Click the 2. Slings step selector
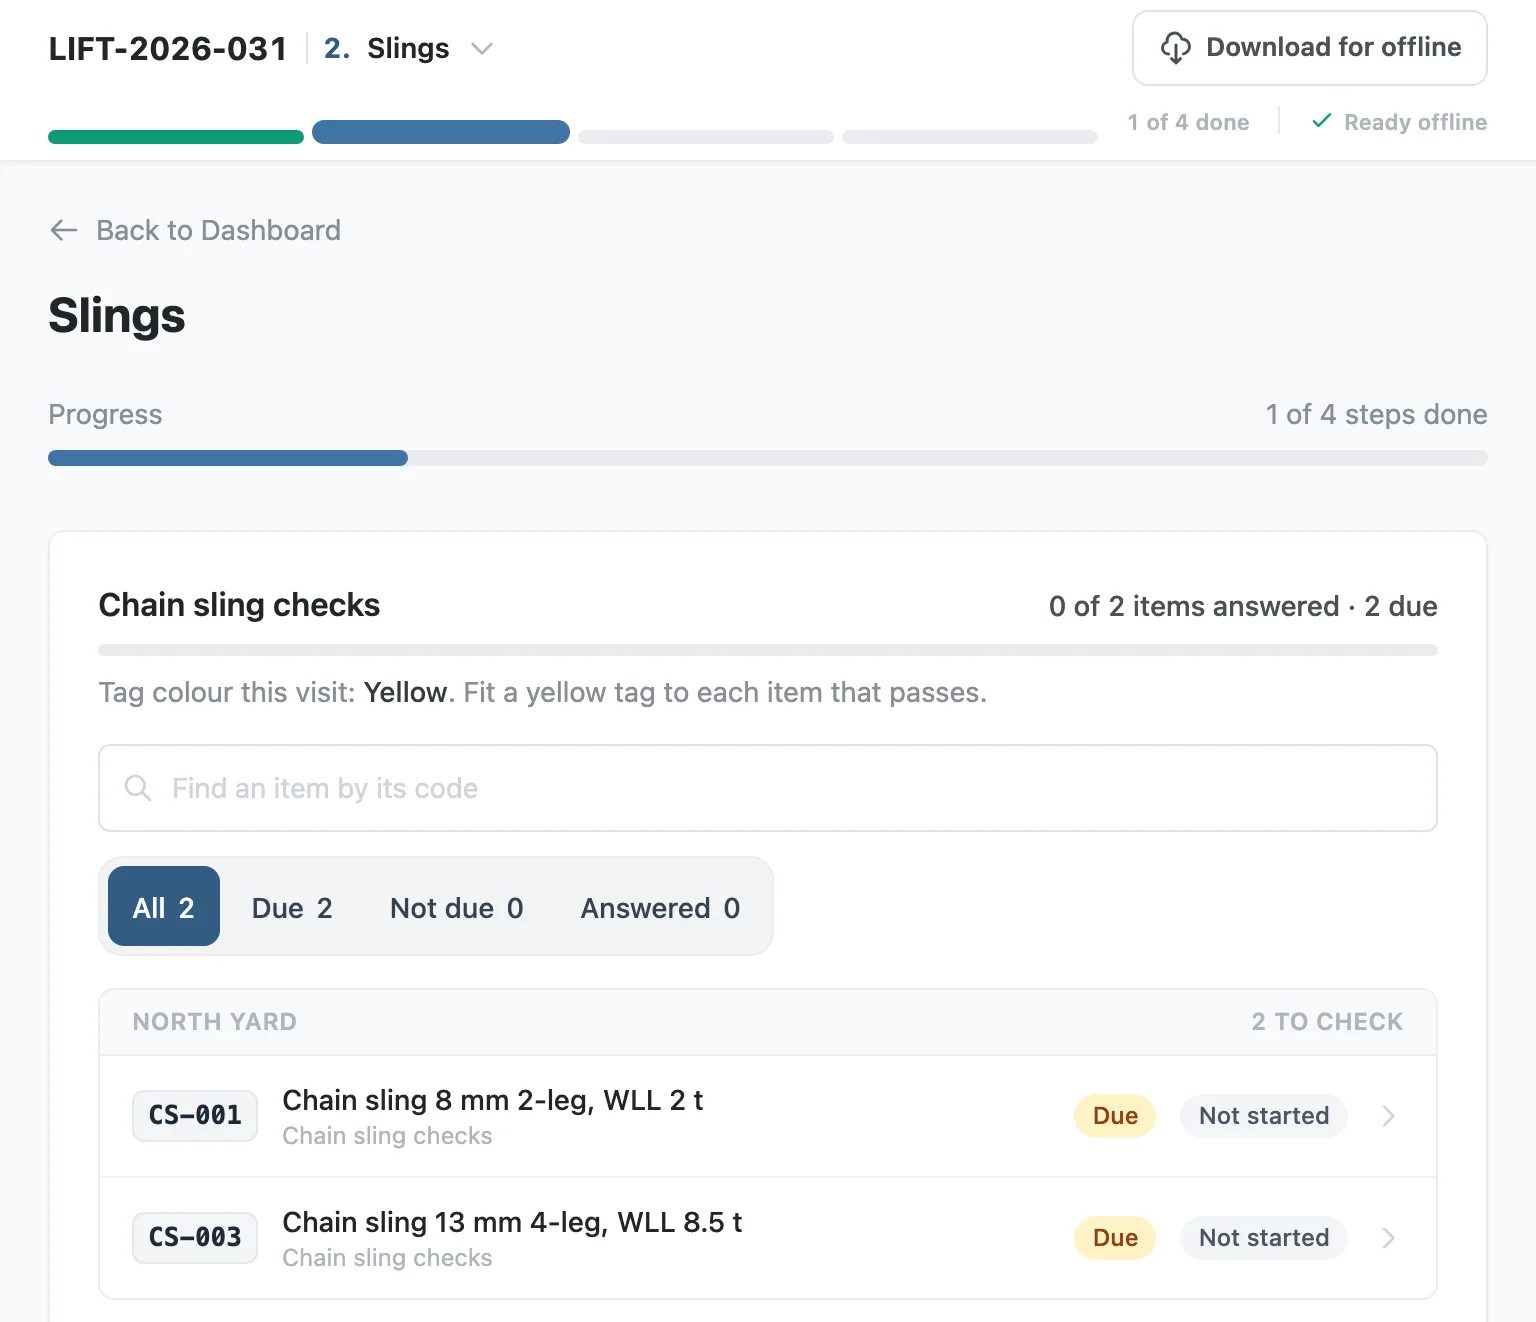Screen dimensions: 1536x1322 pyautogui.click(x=409, y=48)
